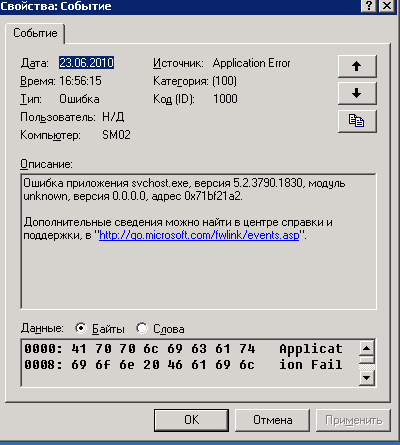Click the address text 0x71bf21a2
The height and width of the screenshot is (445, 400).
click(214, 196)
